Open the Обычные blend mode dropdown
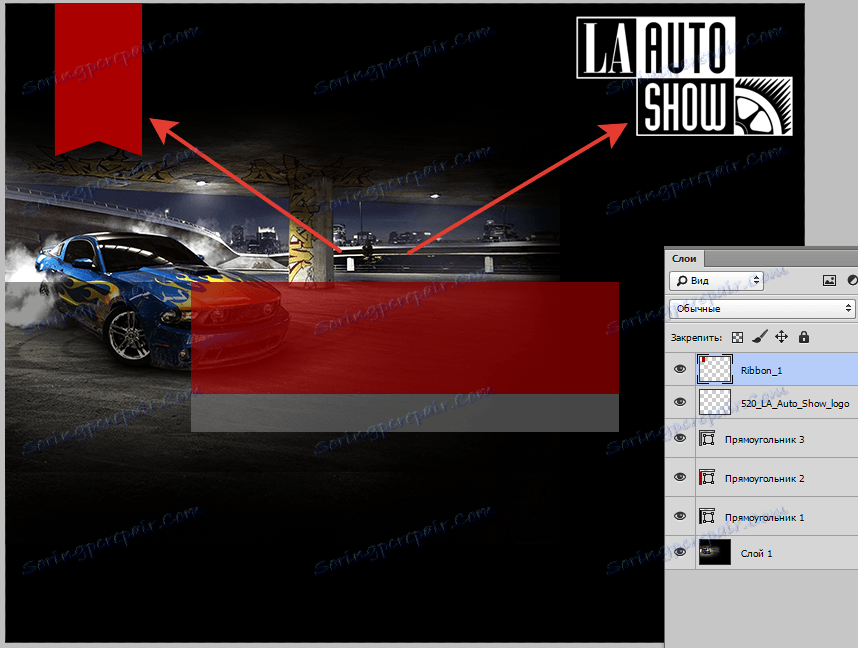Viewport: 858px width, 648px height. pyautogui.click(x=763, y=309)
